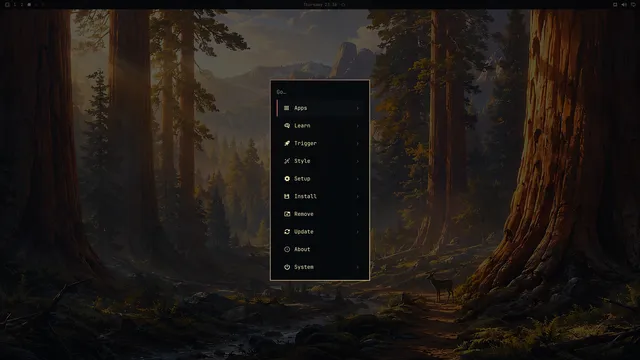640x360 pixels.
Task: Click the Trigger rocket icon
Action: point(287,143)
